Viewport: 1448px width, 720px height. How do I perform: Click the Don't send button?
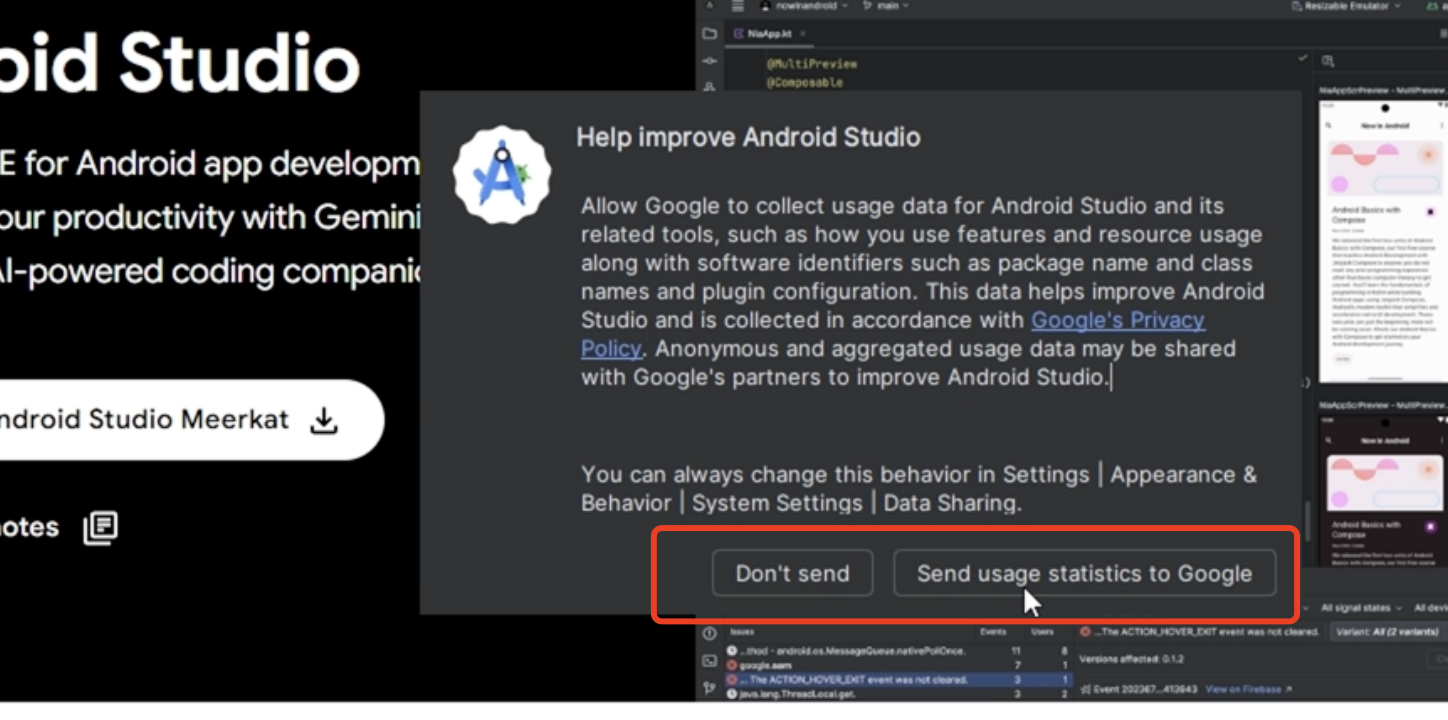pos(792,573)
